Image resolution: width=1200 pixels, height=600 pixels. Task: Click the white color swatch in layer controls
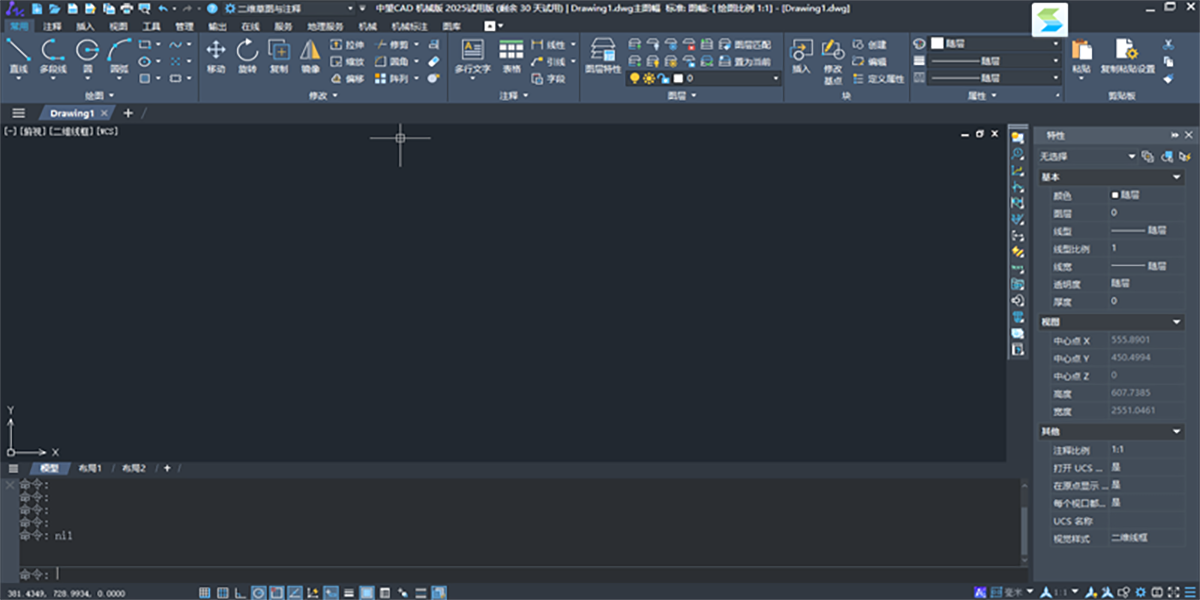(x=676, y=77)
